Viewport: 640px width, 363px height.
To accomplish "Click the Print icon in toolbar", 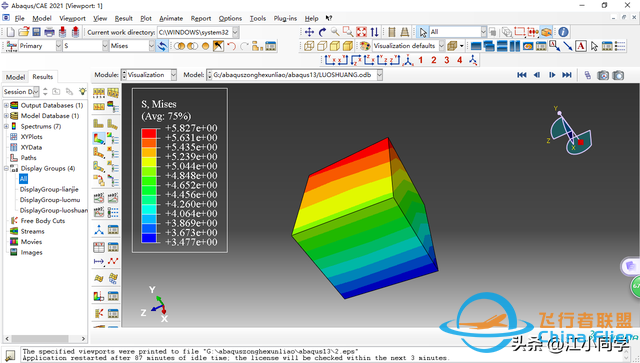I will [x=49, y=32].
